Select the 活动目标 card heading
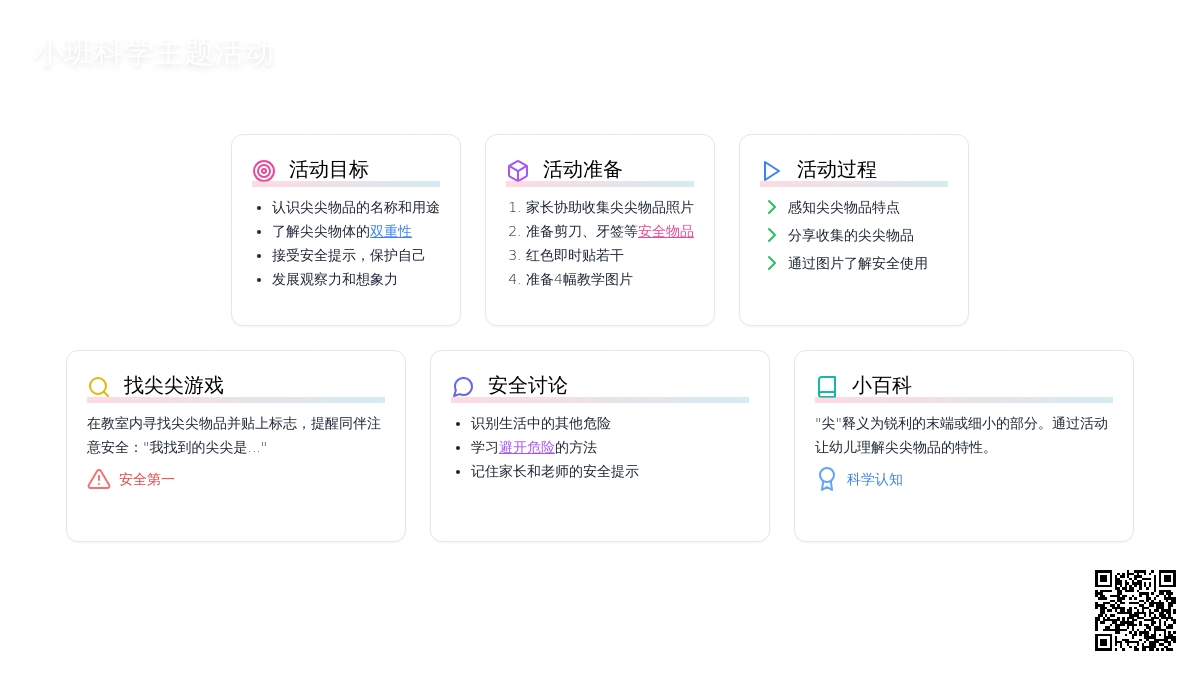The image size is (1200, 675). (x=329, y=170)
